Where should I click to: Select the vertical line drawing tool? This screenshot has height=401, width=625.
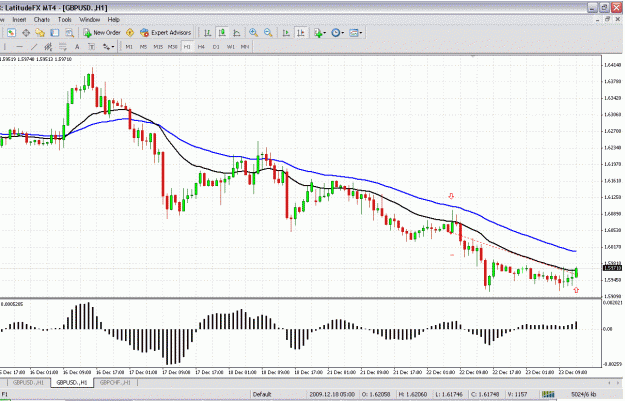click(5, 47)
